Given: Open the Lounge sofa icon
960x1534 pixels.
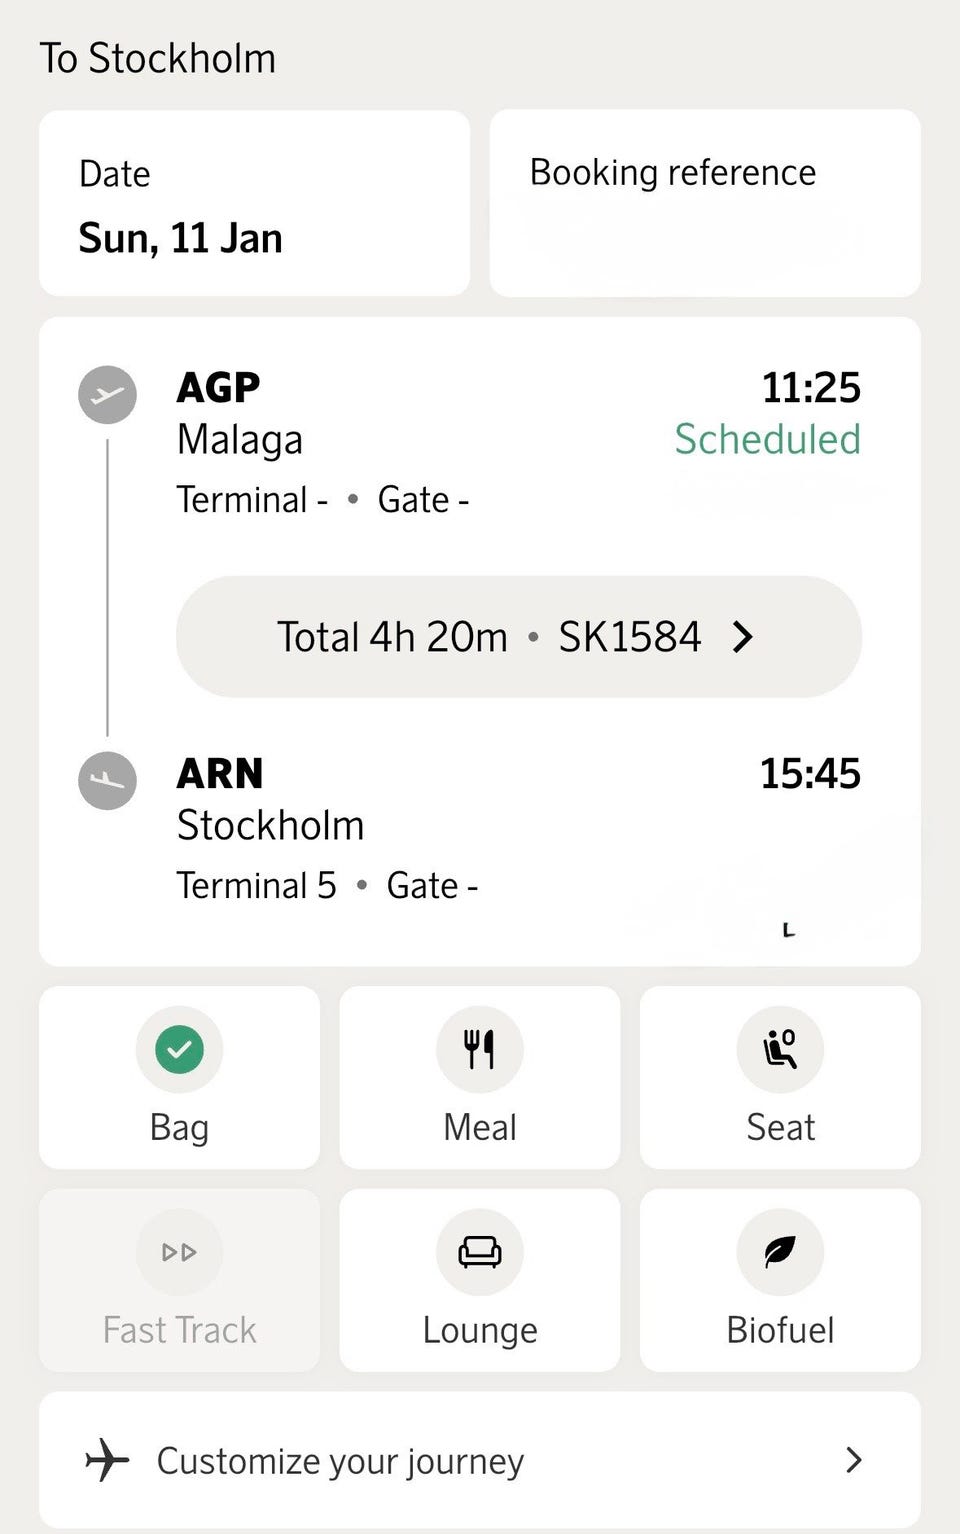Looking at the screenshot, I should click(480, 1252).
